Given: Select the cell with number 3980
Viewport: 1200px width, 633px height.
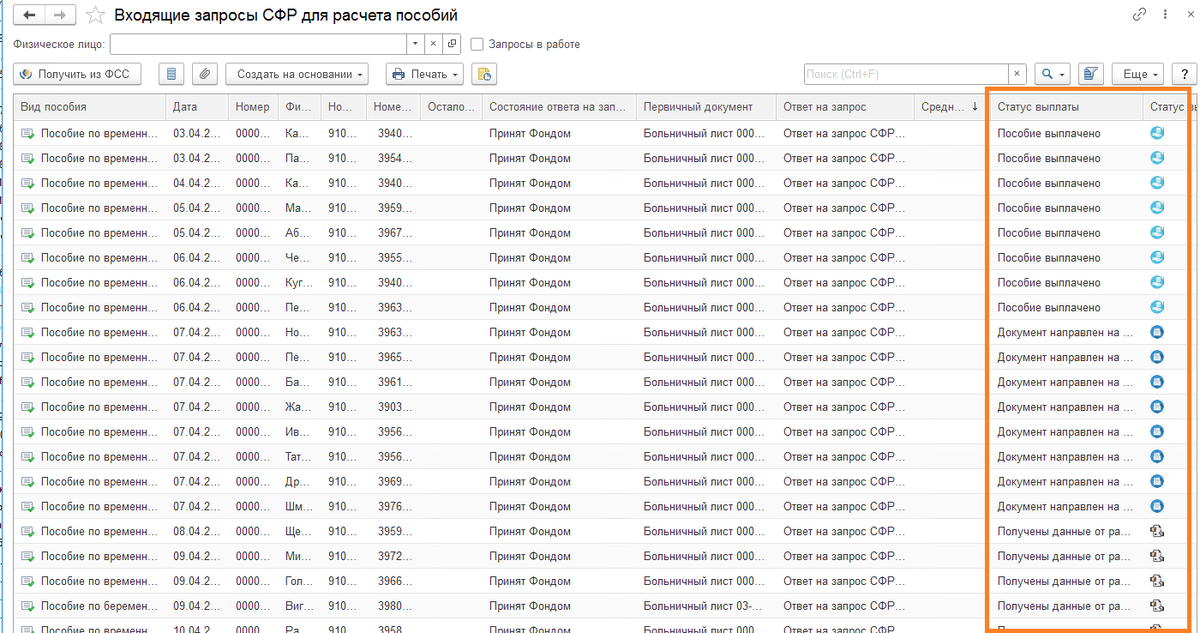Looking at the screenshot, I should 392,606.
